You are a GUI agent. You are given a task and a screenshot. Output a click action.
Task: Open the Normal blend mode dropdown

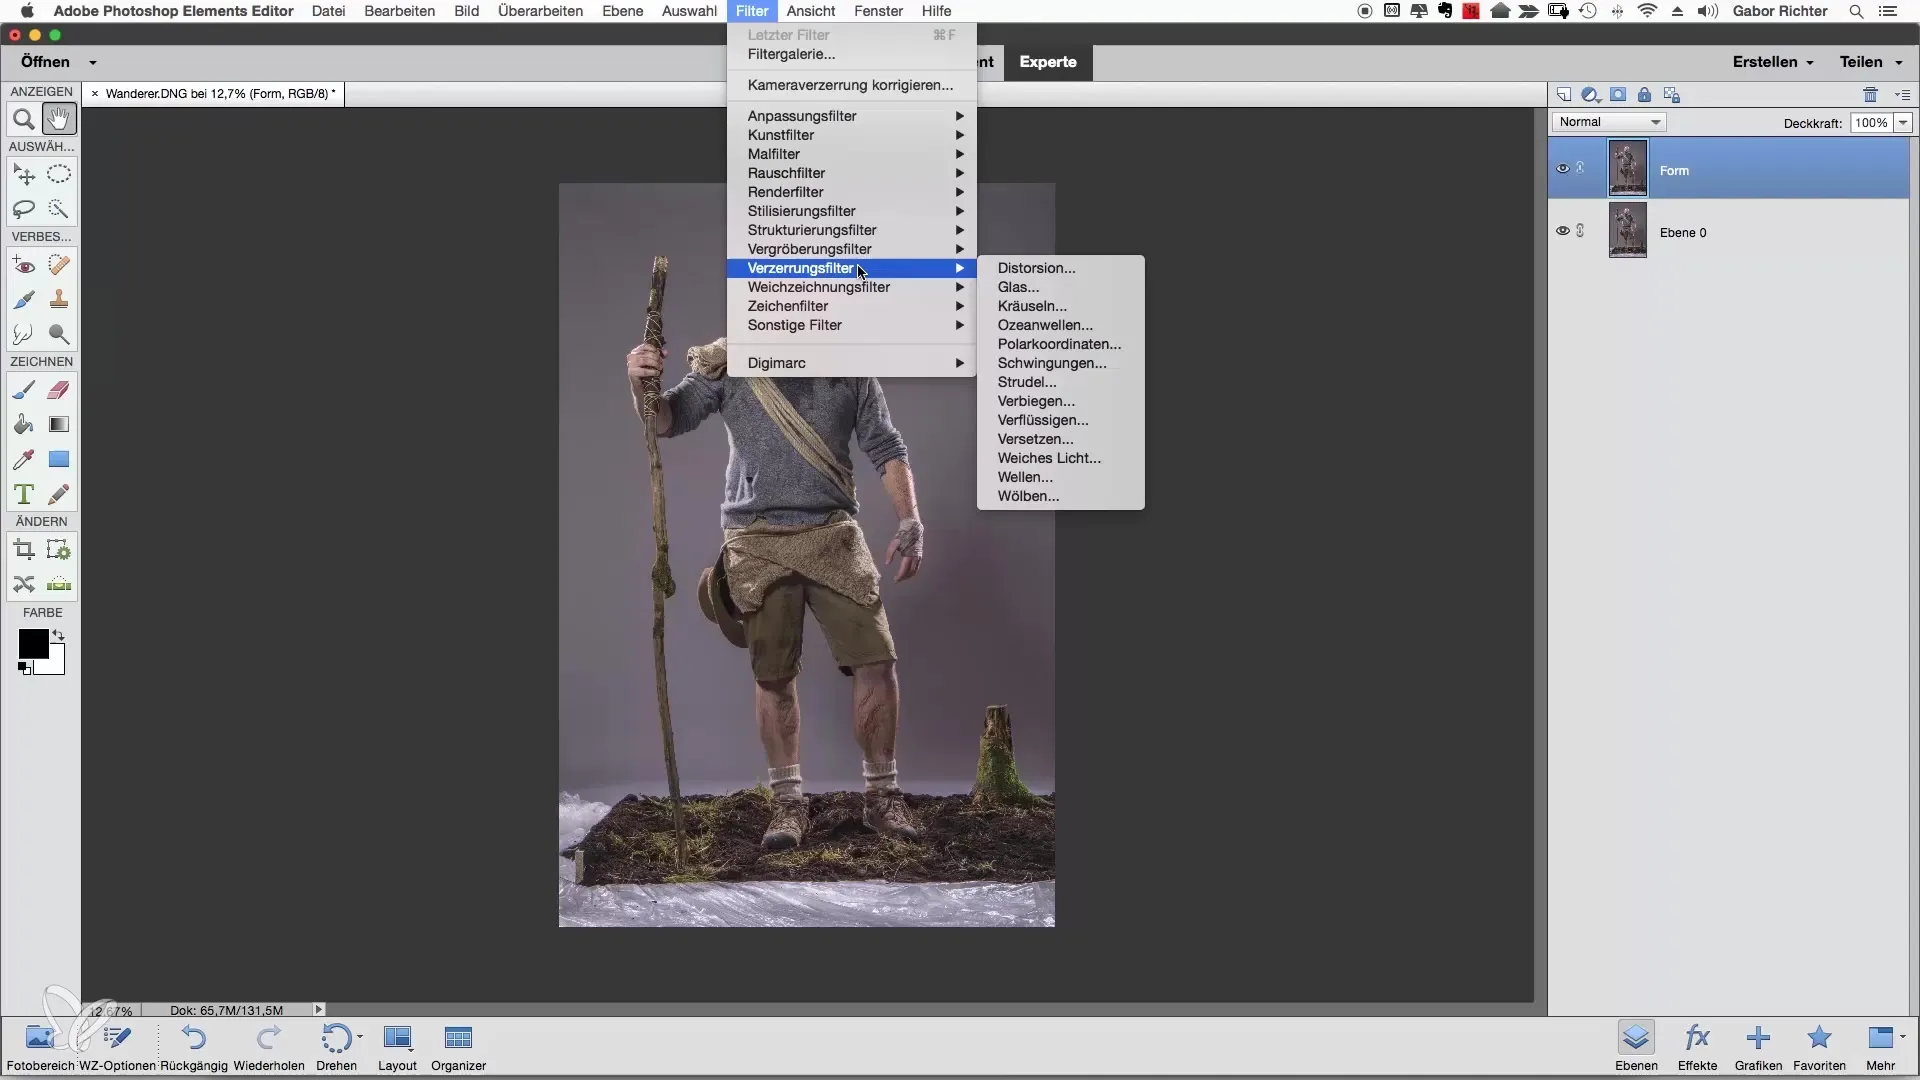(1609, 122)
